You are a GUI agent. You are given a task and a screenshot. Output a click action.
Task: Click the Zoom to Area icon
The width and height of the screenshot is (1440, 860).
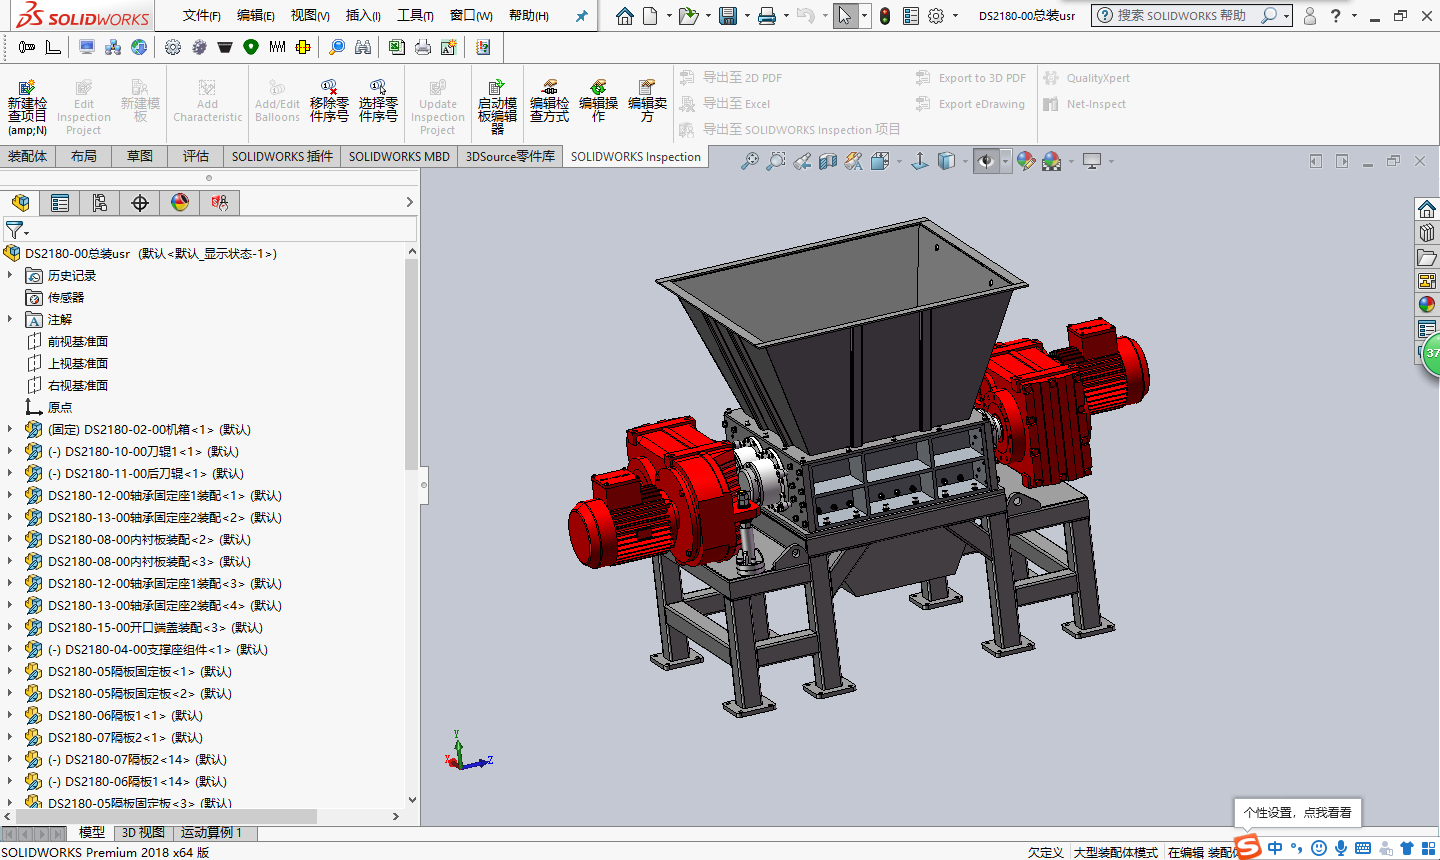(775, 161)
